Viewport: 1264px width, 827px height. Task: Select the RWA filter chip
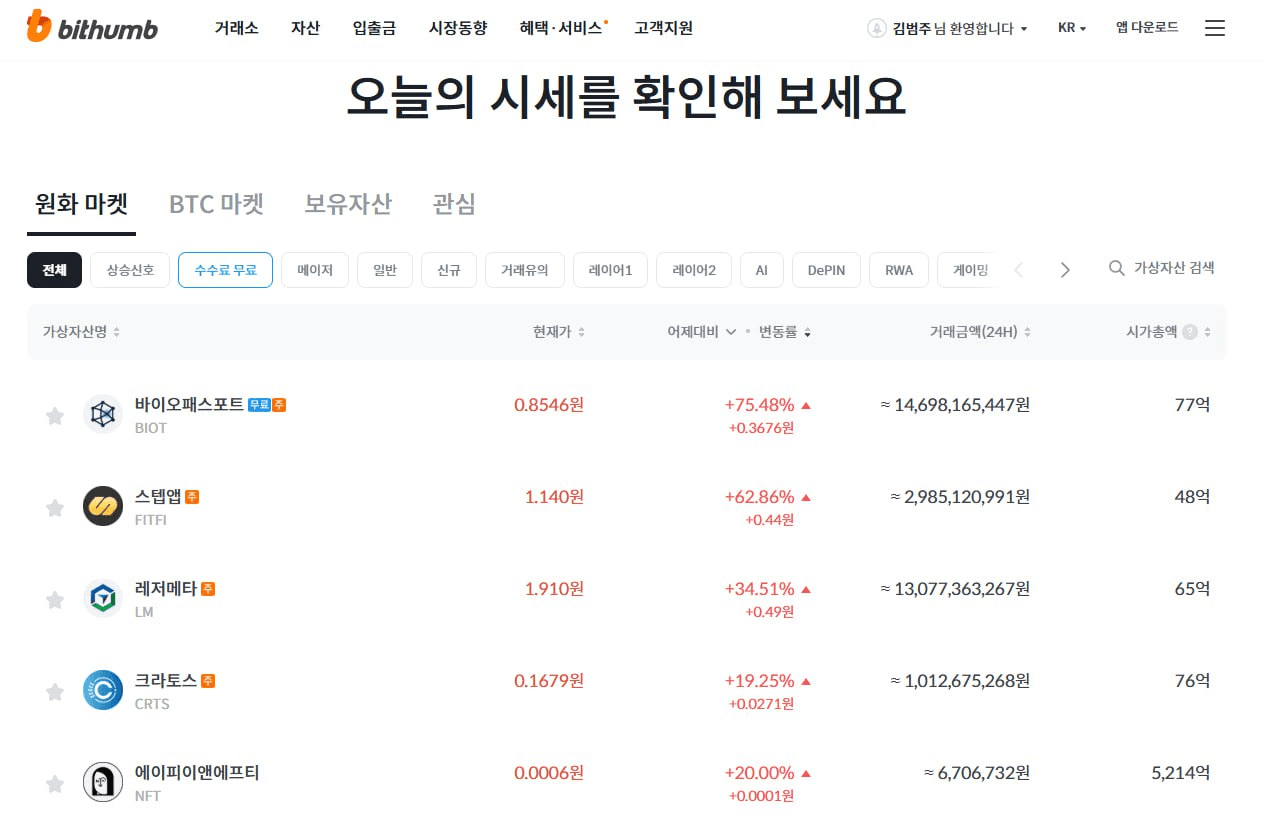[x=899, y=270]
